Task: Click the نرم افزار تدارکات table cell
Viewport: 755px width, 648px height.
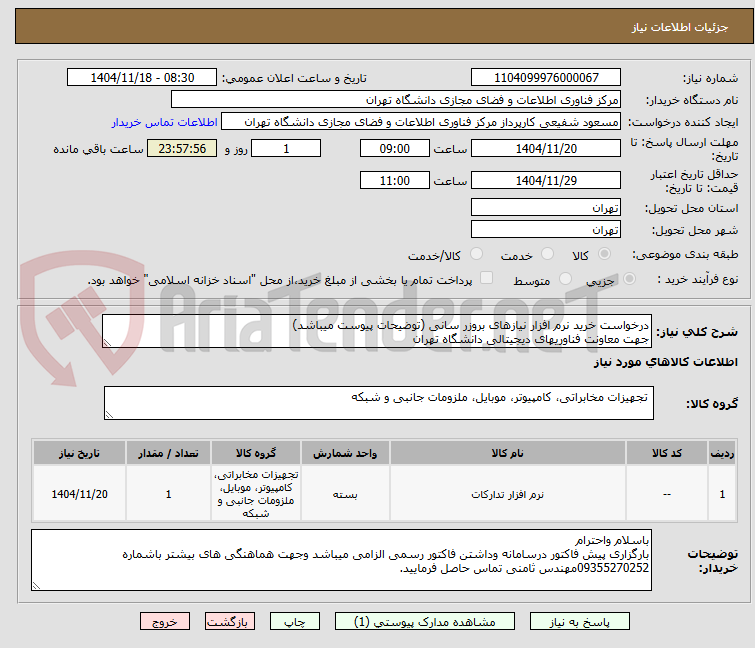Action: [508, 494]
